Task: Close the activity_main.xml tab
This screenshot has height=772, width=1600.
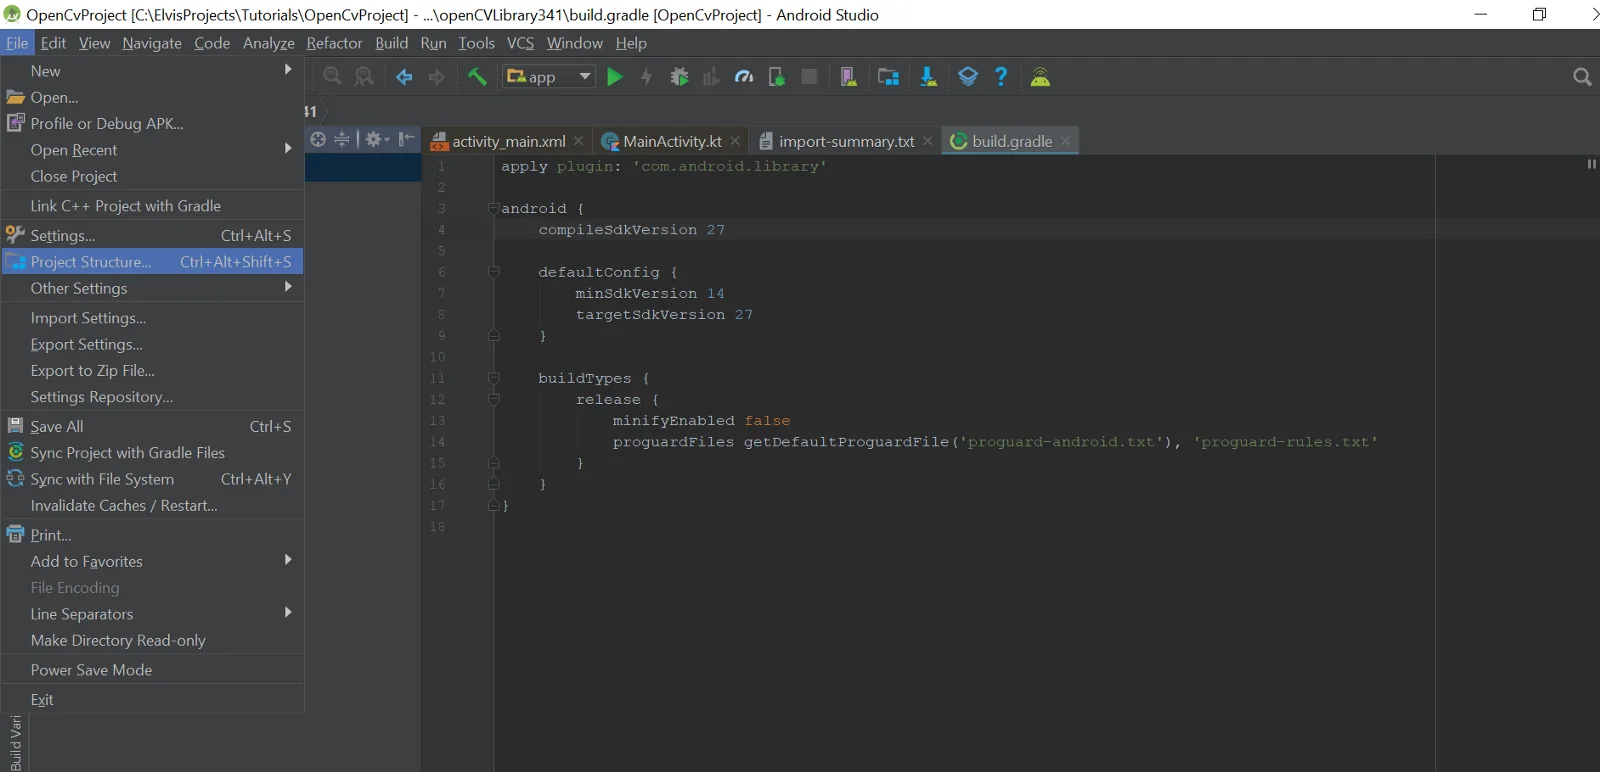Action: point(578,141)
